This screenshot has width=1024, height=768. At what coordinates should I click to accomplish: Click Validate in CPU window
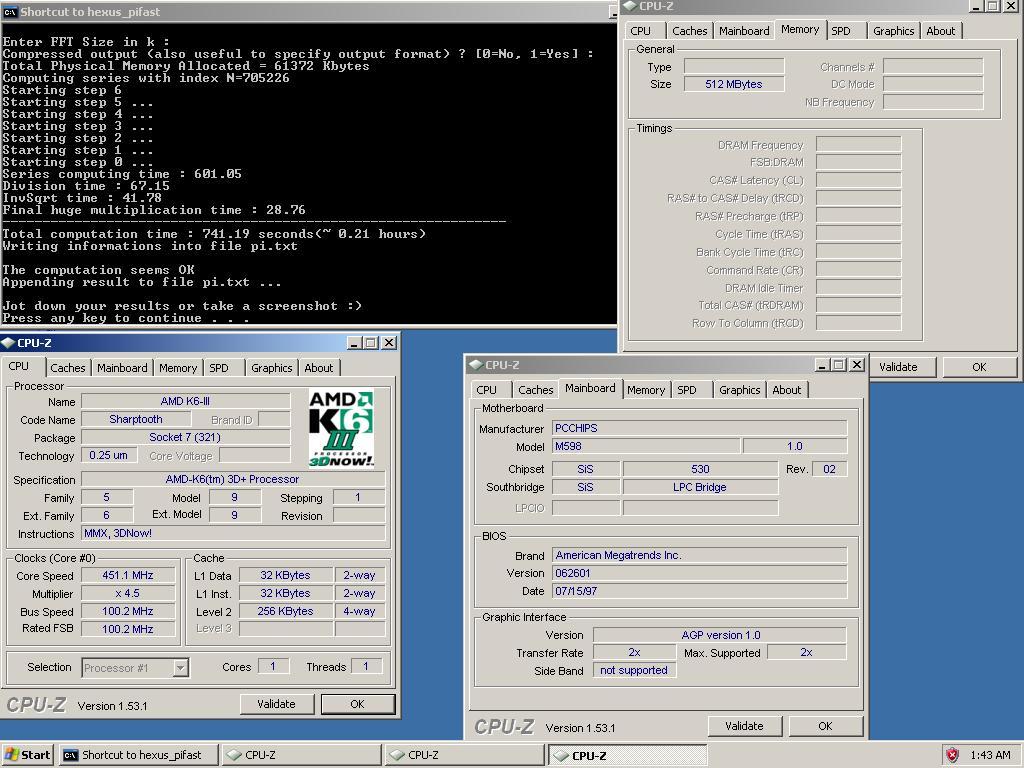(277, 704)
